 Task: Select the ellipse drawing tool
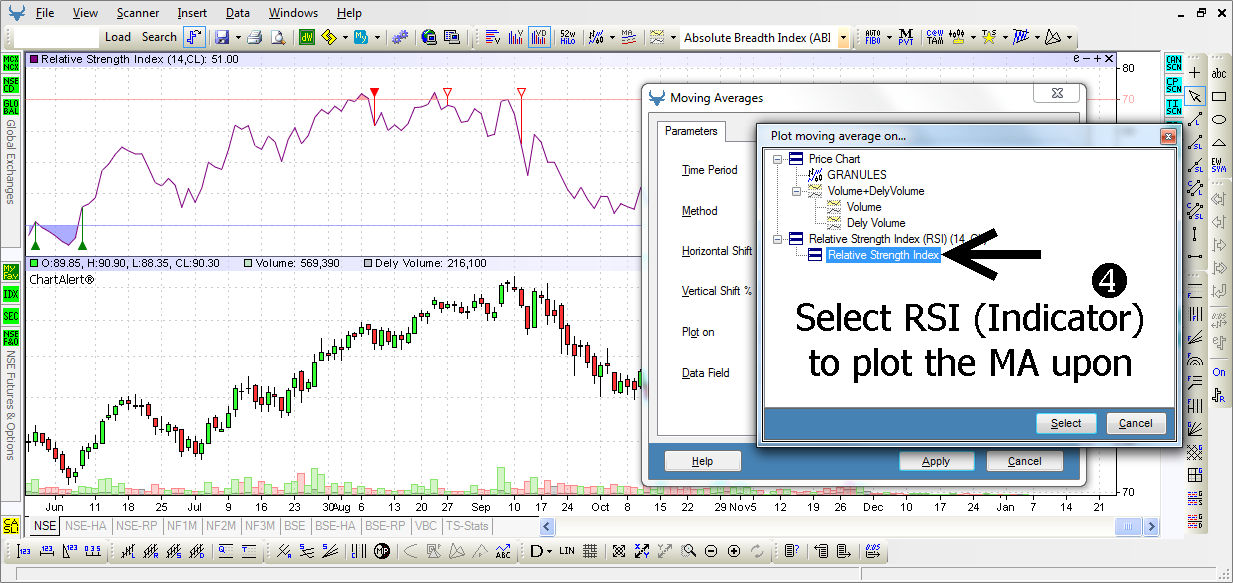(1219, 119)
